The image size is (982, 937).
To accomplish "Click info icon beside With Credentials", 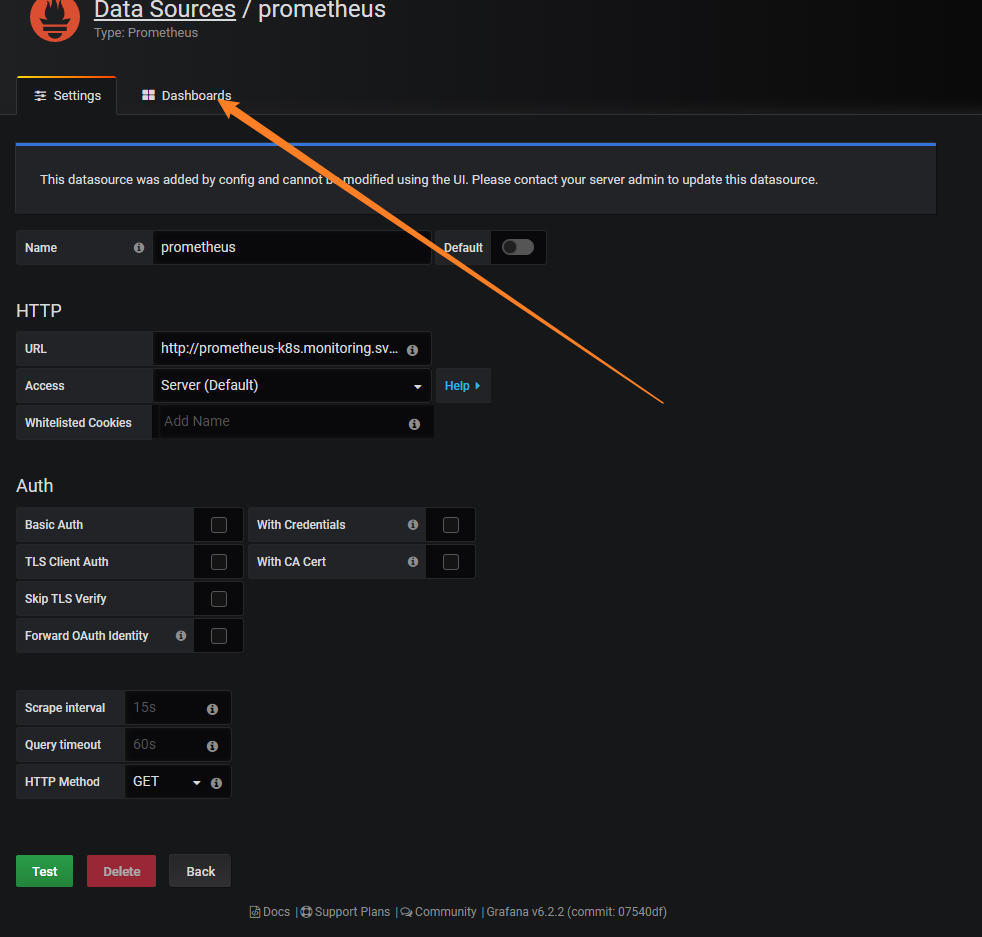I will pyautogui.click(x=412, y=525).
